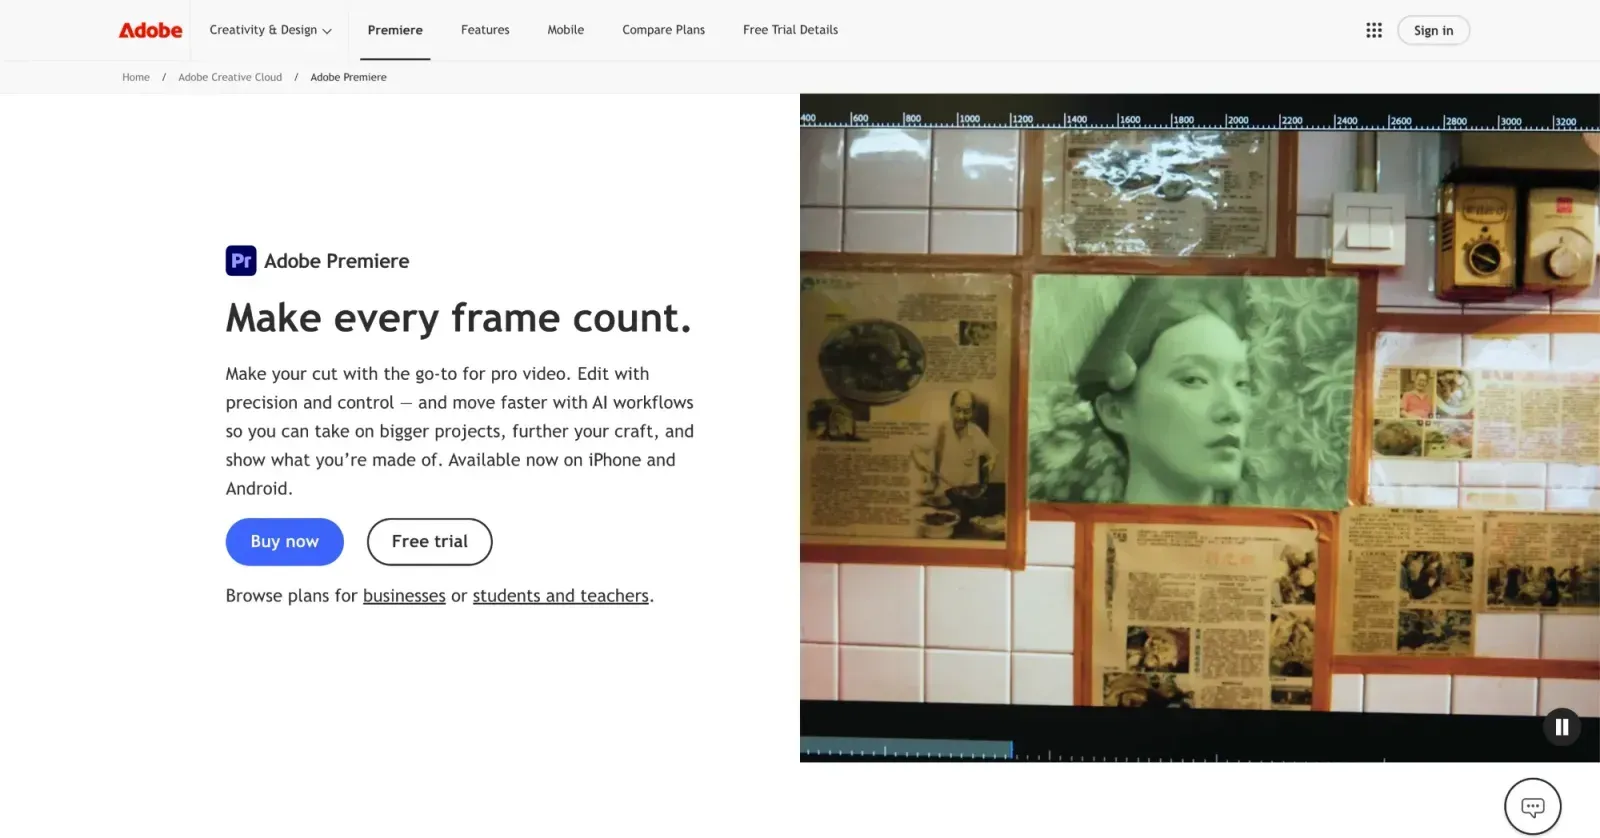Viewport: 1600px width, 838px height.
Task: Click the Adobe Premiere breadcrumb text
Action: point(348,77)
